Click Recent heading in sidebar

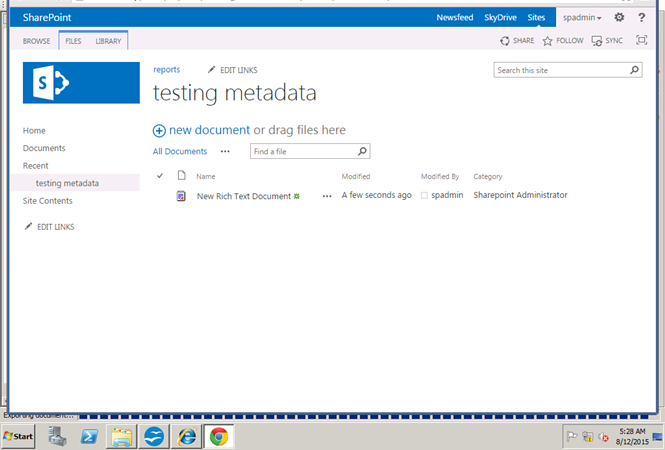coord(36,166)
